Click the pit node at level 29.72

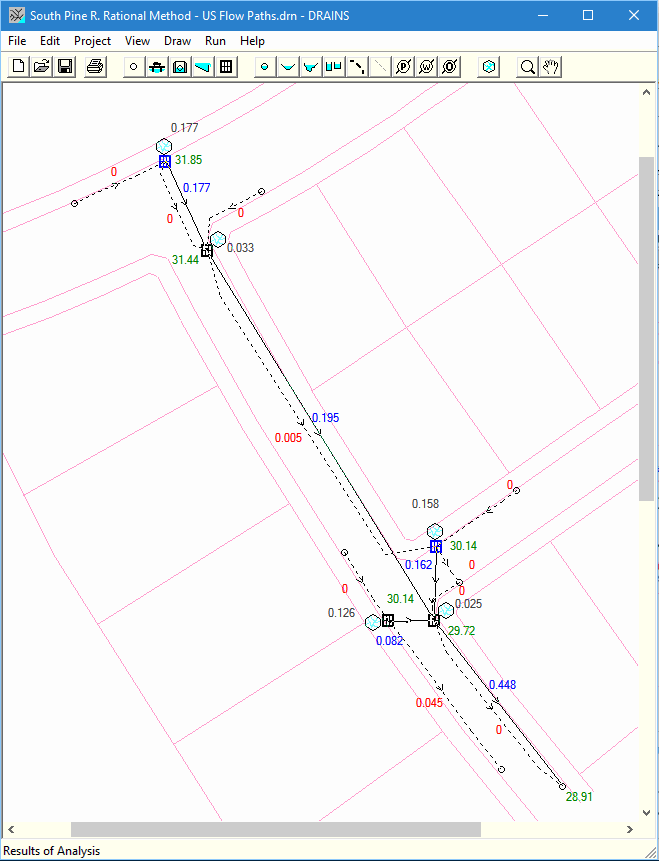[434, 620]
